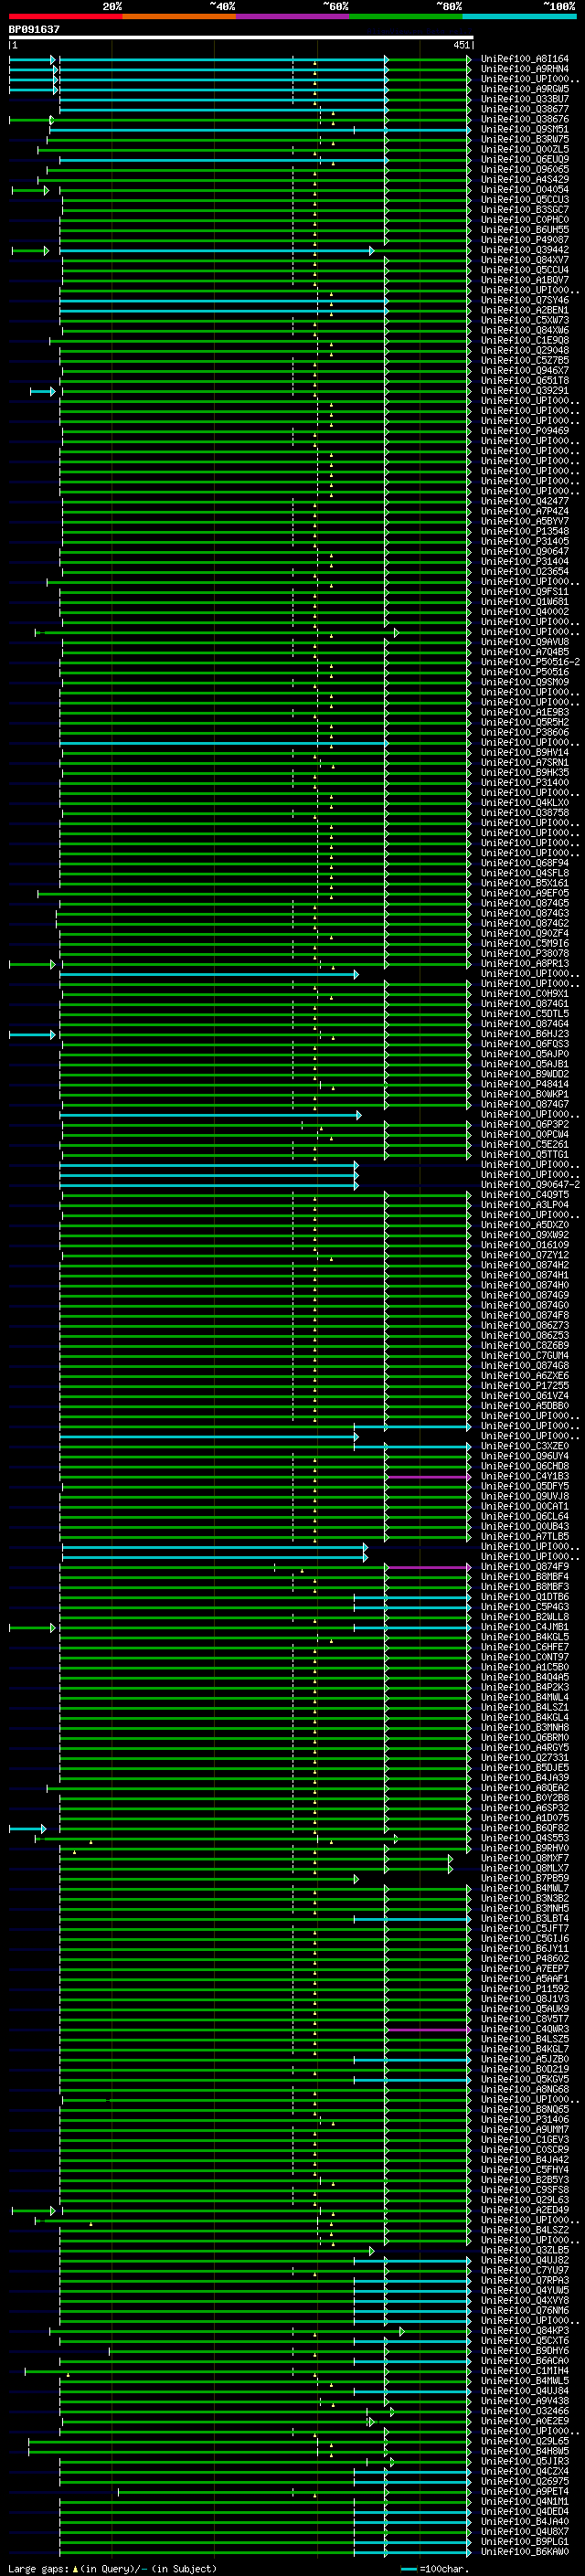Select the UniRef100_A2BEN1 row label
The image size is (585, 2576).
[x=525, y=310]
